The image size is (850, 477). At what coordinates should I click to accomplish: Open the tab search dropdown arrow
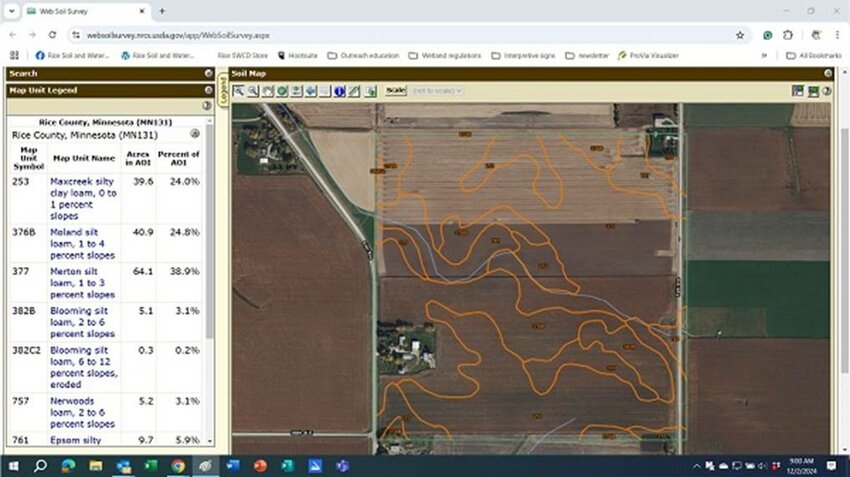coord(11,11)
